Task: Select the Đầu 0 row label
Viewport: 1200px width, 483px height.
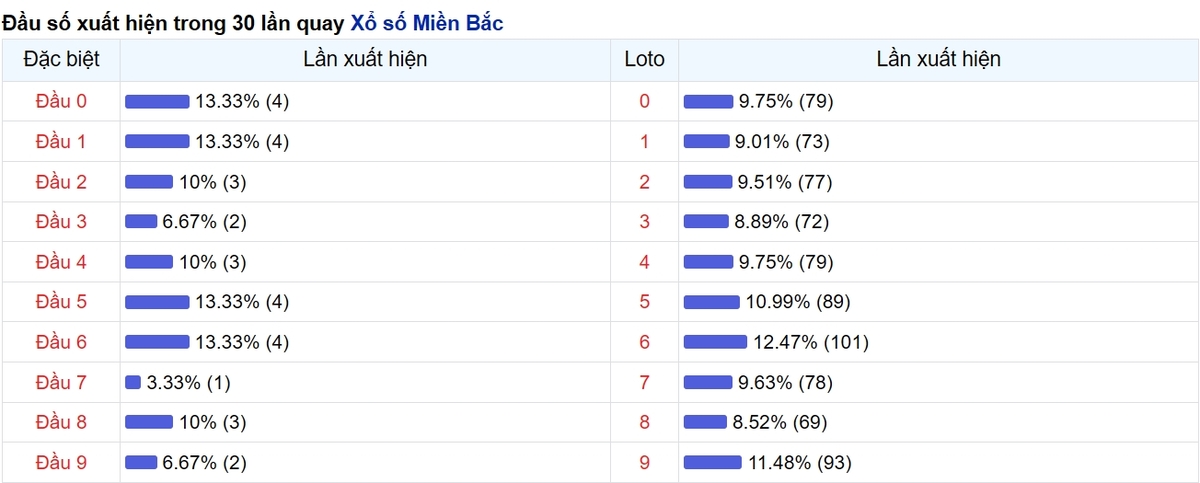Action: [x=61, y=101]
